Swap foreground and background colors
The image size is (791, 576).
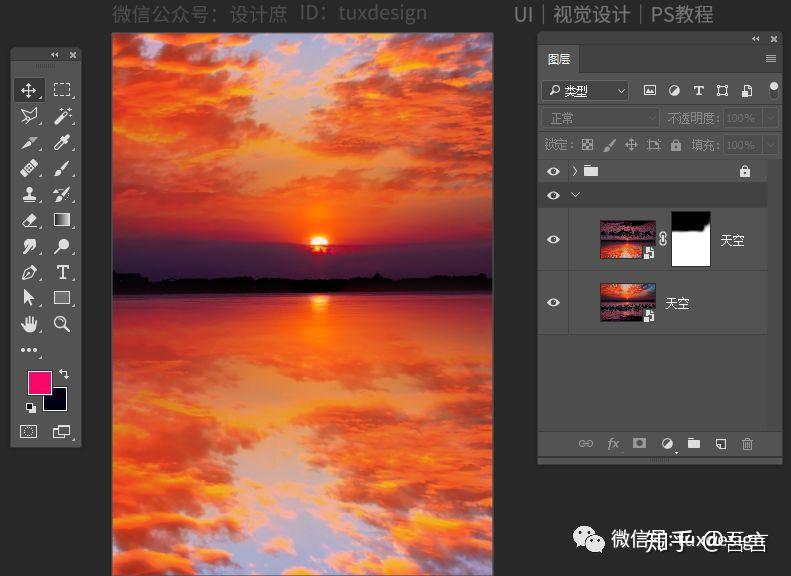coord(64,374)
